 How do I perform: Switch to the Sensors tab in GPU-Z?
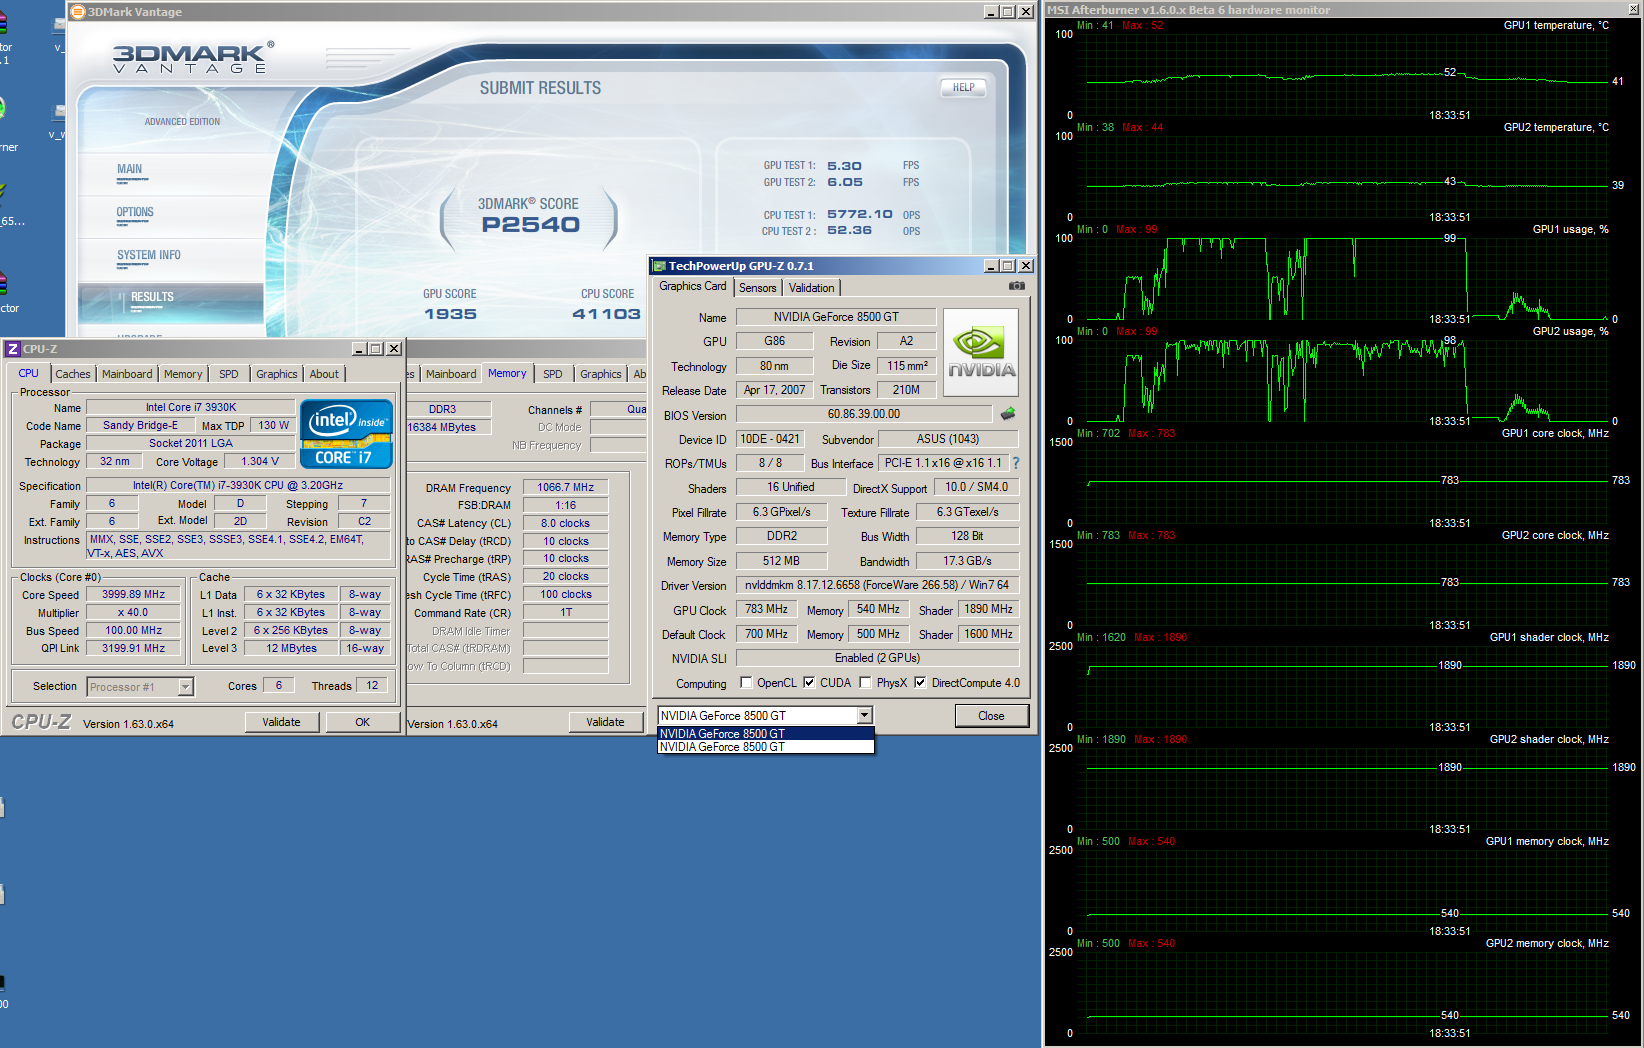tap(758, 288)
